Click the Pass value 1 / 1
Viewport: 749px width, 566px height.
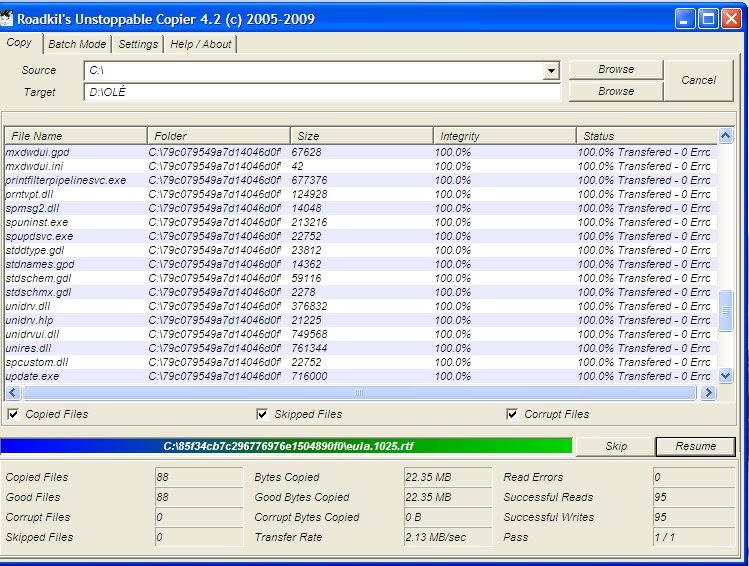coord(694,537)
